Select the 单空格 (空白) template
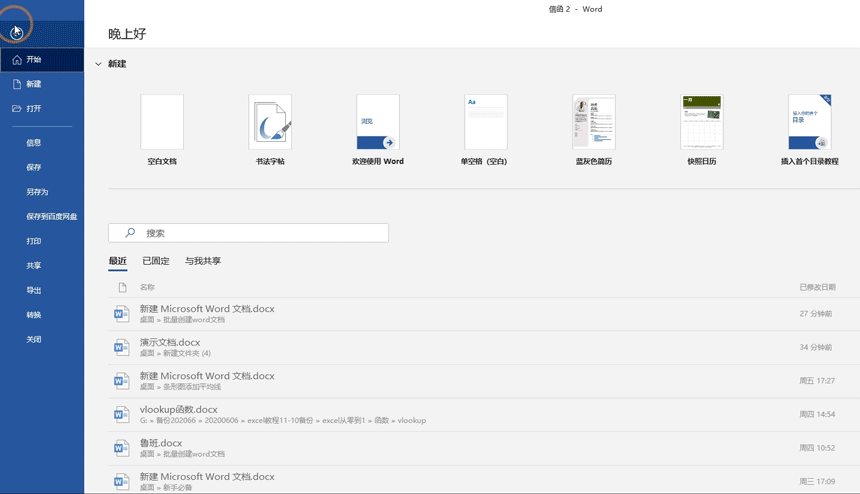860x494 pixels. (486, 130)
